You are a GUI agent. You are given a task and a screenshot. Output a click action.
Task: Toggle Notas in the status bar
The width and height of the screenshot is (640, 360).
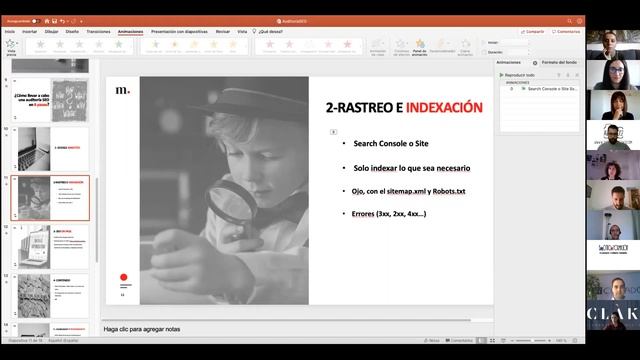point(431,340)
